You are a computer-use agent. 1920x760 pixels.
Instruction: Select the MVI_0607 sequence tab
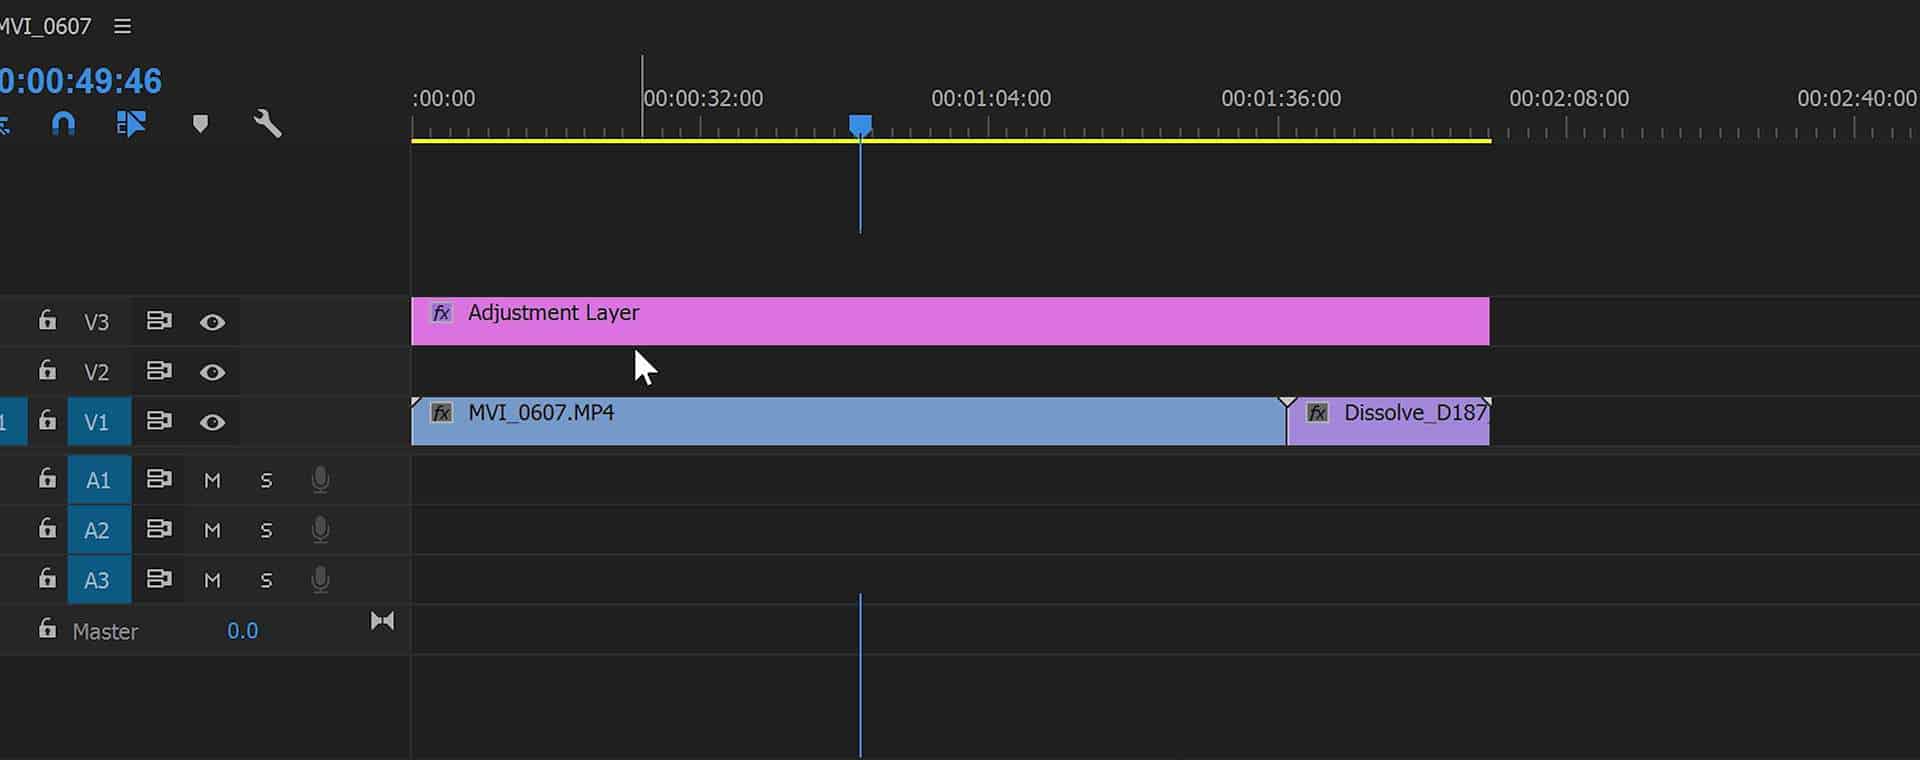point(45,26)
